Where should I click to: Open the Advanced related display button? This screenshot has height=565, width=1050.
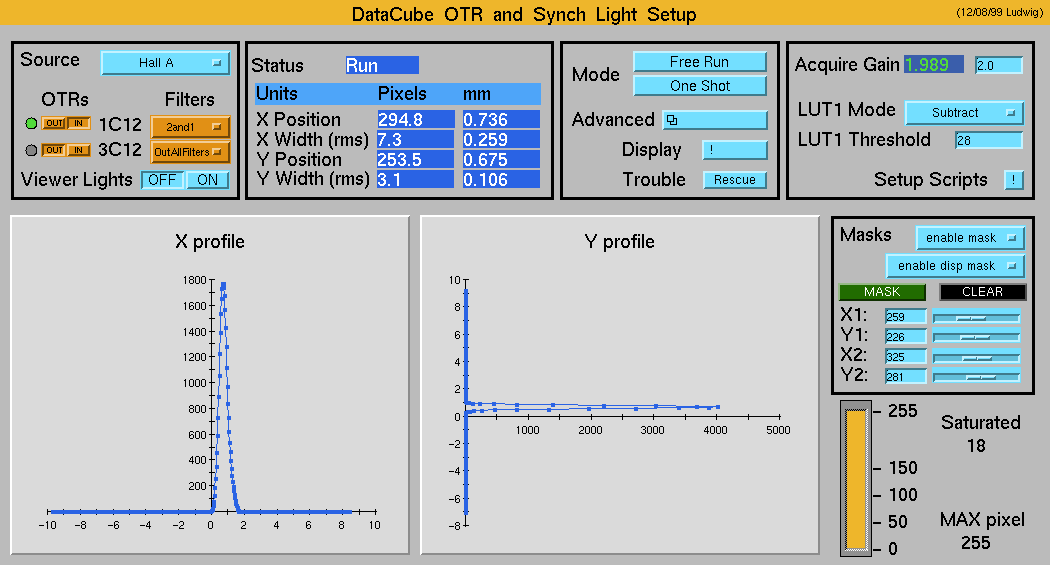tap(714, 120)
